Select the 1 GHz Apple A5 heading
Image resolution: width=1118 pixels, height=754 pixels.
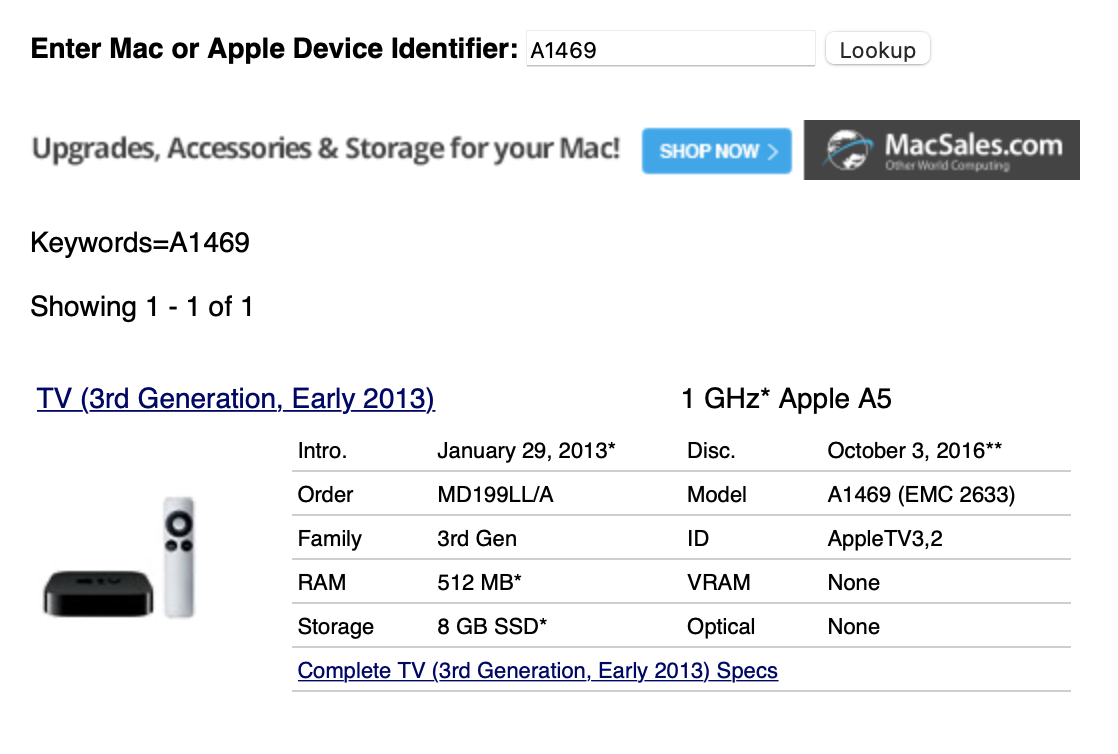click(x=786, y=400)
